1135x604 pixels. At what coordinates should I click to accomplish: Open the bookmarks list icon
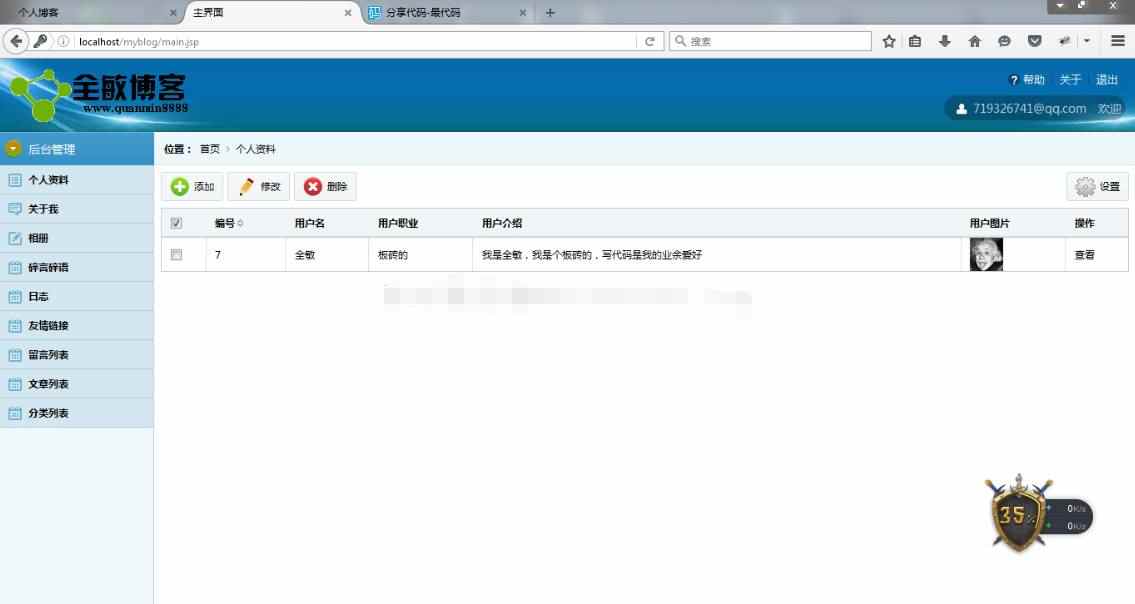point(915,41)
